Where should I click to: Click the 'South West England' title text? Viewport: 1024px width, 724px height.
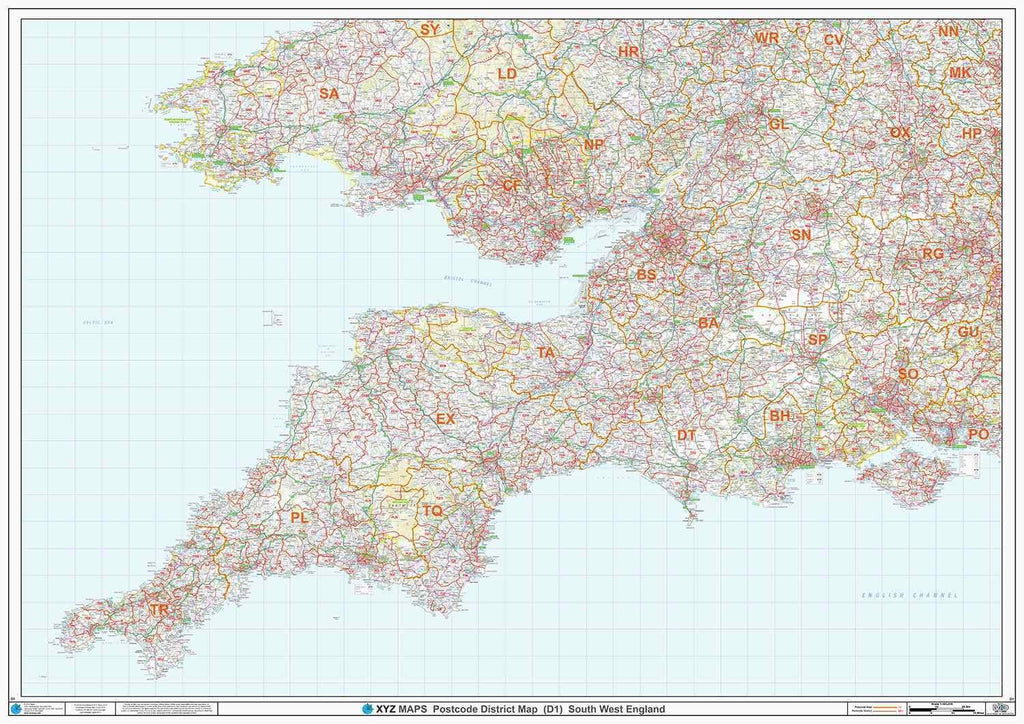tap(619, 709)
